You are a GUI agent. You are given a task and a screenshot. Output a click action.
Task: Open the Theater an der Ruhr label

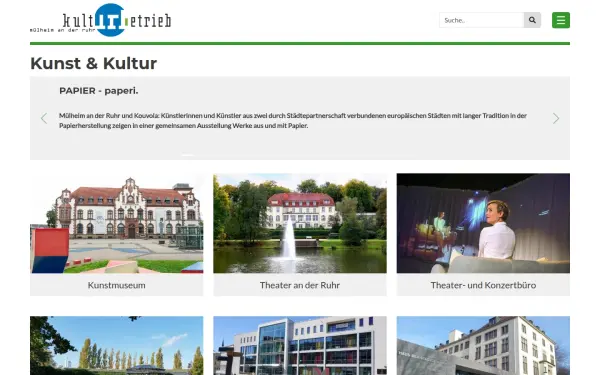tap(300, 285)
